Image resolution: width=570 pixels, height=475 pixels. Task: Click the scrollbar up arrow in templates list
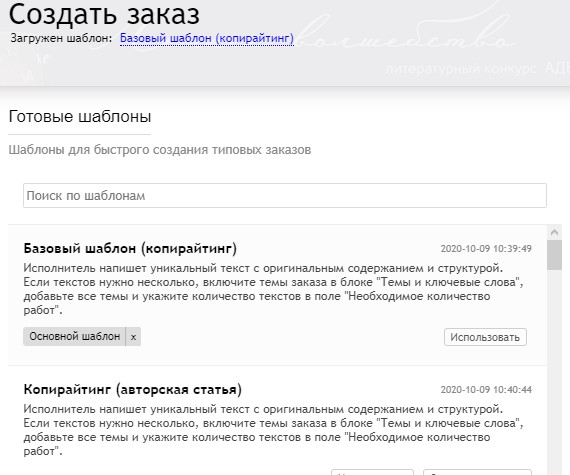tap(554, 232)
